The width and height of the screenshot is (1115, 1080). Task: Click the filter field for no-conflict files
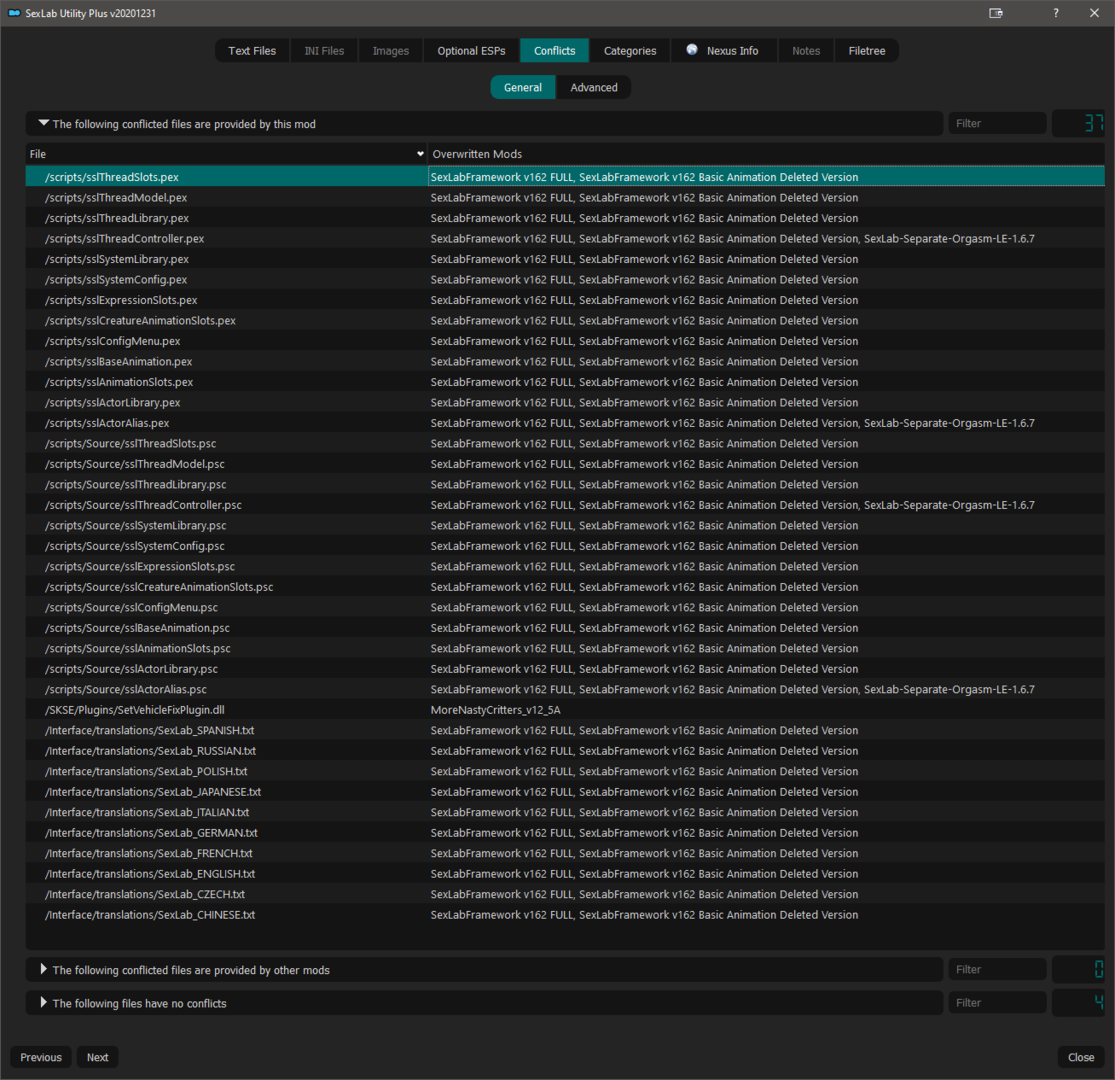coord(997,1003)
